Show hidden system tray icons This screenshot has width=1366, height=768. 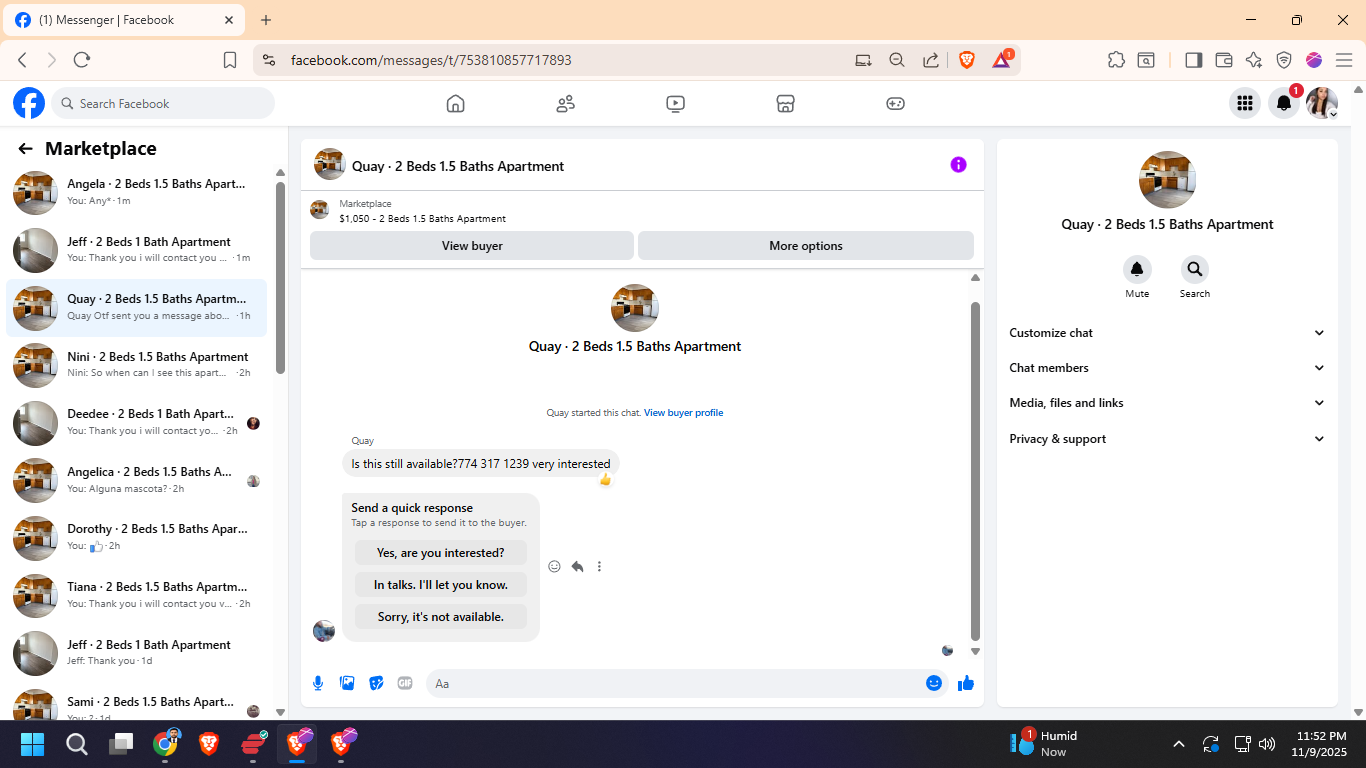pyautogui.click(x=1178, y=744)
